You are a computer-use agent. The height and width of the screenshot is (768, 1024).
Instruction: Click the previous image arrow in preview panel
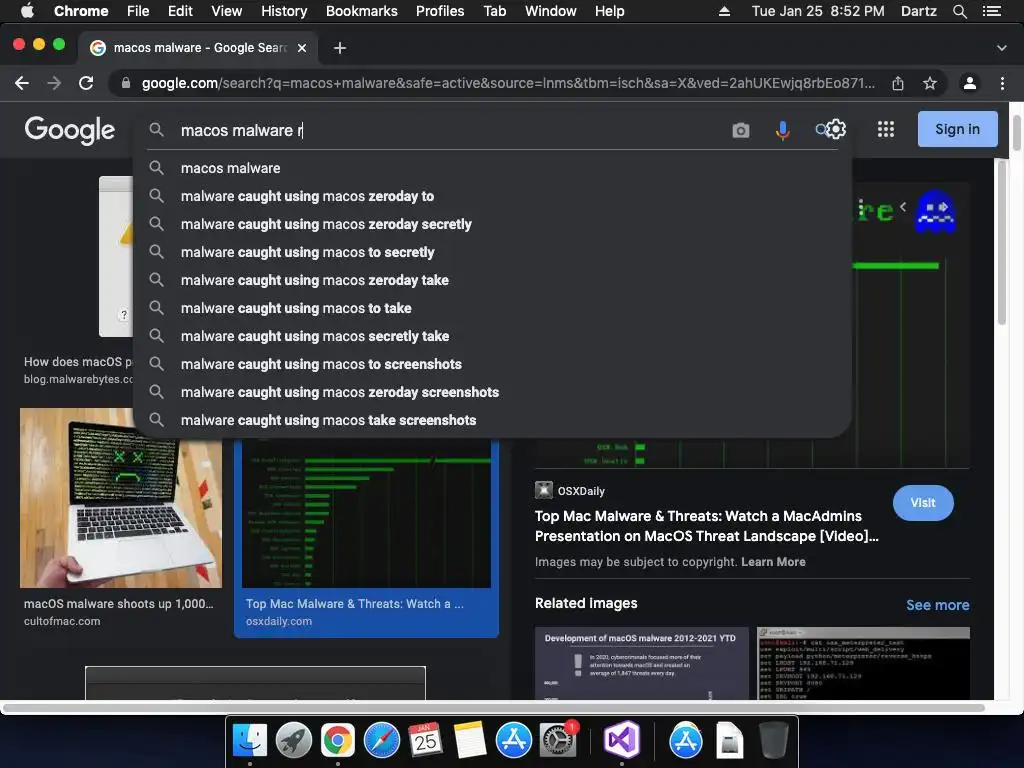(x=903, y=207)
